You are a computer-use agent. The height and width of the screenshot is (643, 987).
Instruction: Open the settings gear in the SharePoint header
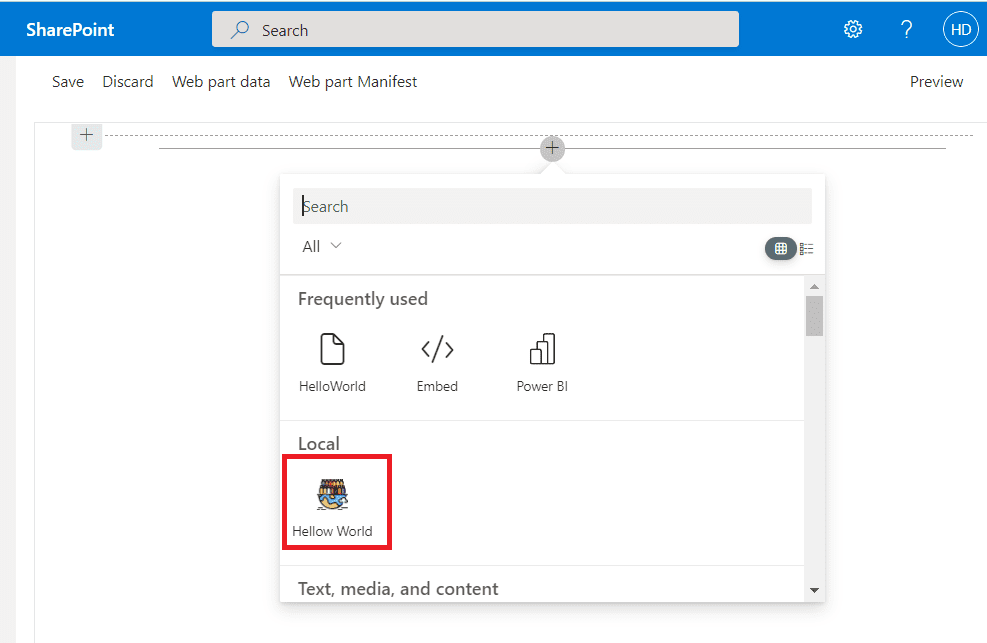(x=853, y=30)
